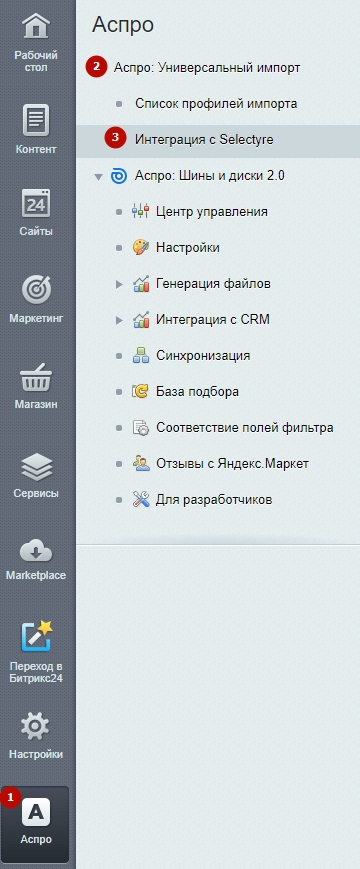Open Интеграция с CRM entry
Viewport: 360px width, 869px height.
pyautogui.click(x=213, y=320)
